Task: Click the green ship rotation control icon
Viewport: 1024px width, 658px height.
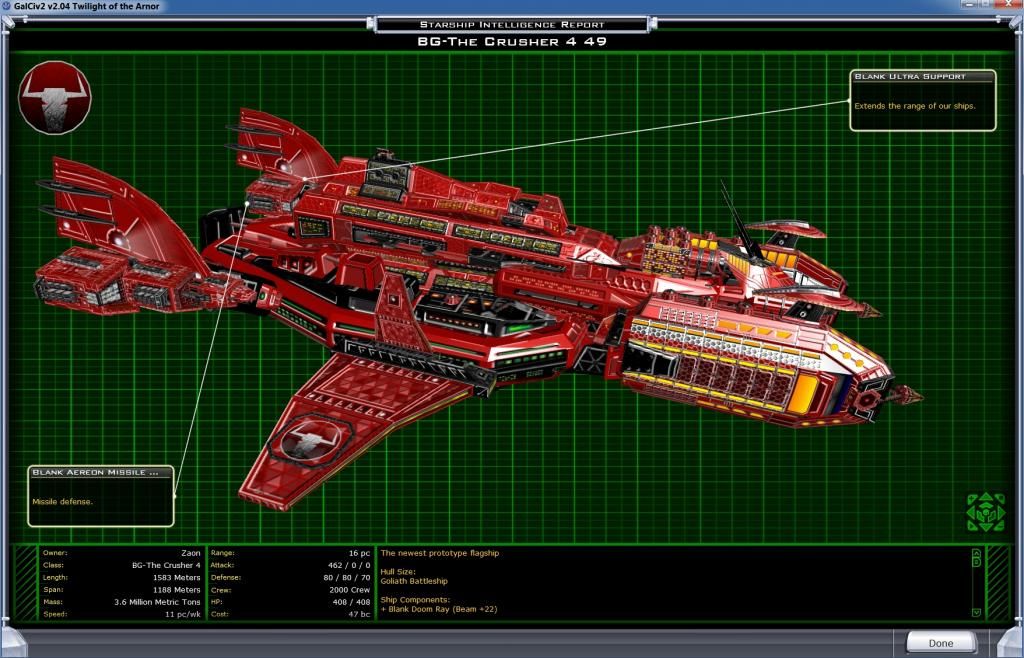Action: (x=985, y=512)
